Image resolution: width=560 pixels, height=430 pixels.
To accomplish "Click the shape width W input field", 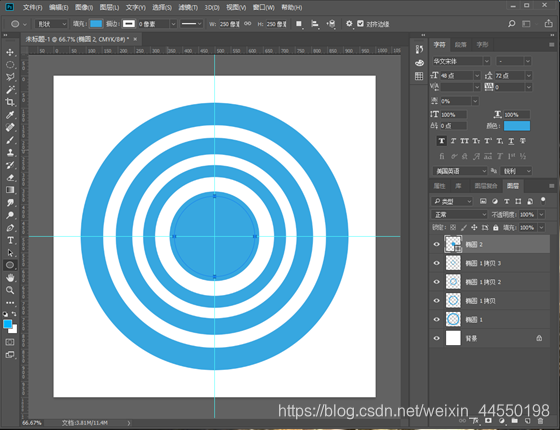I will 229,24.
